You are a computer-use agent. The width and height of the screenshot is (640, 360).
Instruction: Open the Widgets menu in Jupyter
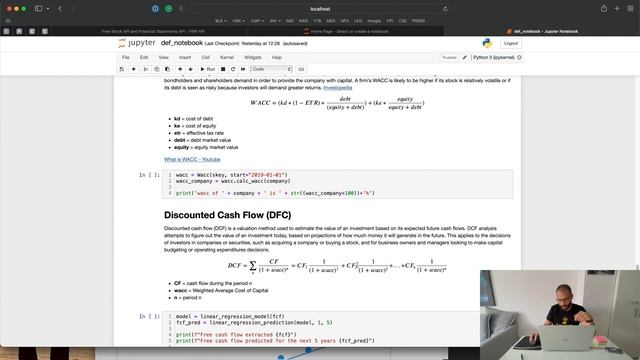click(x=253, y=58)
